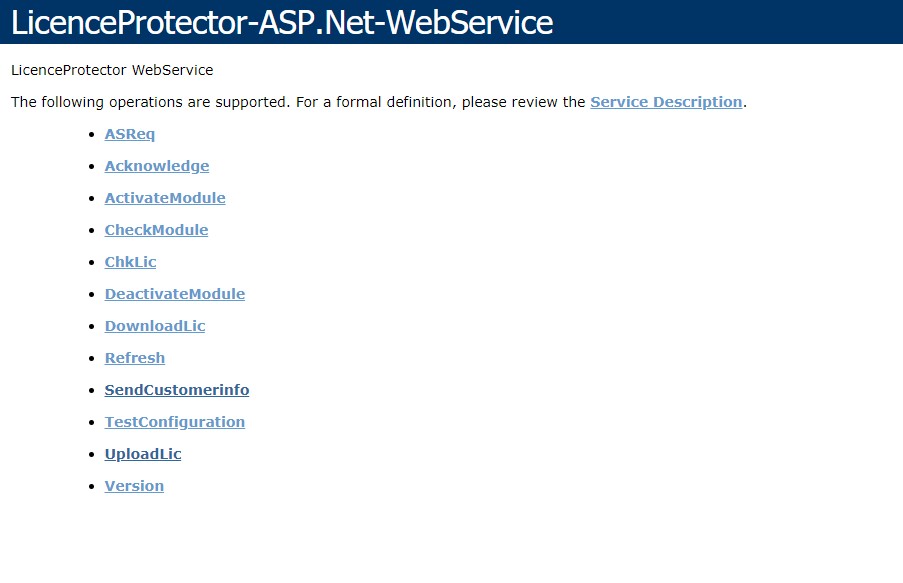Screen dimensions: 903x583
Task: Click the LicenceProtector-ASP.Net-WebService page heading
Action: 282,22
